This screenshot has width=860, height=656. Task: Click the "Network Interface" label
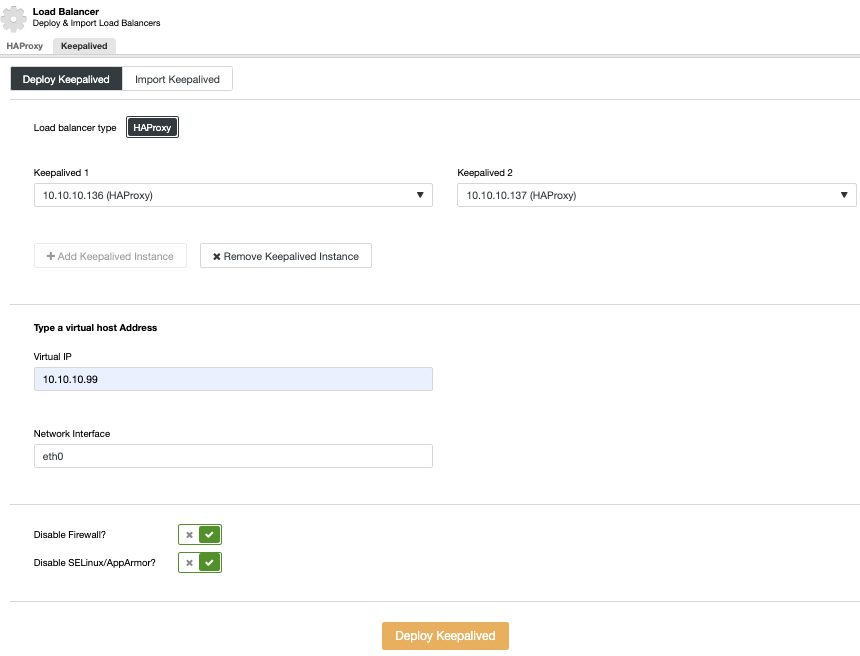click(x=72, y=433)
